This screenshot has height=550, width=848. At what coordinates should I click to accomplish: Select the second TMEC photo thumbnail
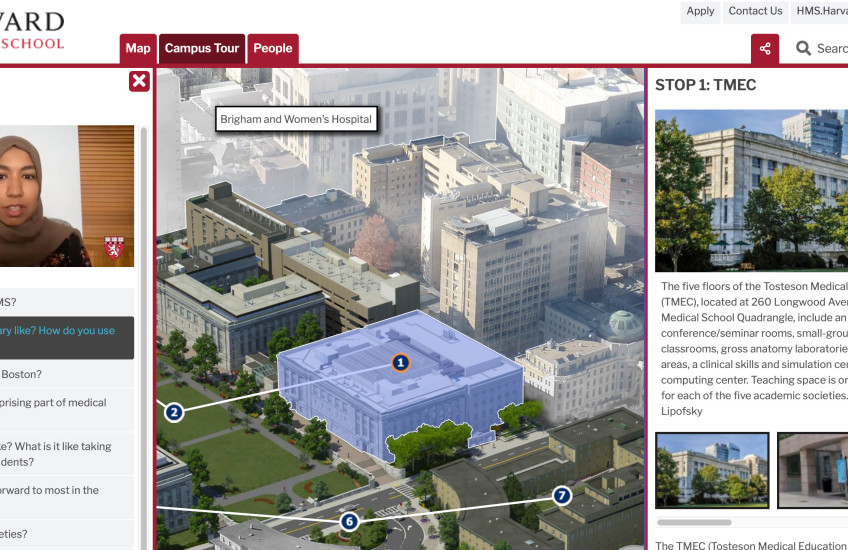[x=812, y=469]
